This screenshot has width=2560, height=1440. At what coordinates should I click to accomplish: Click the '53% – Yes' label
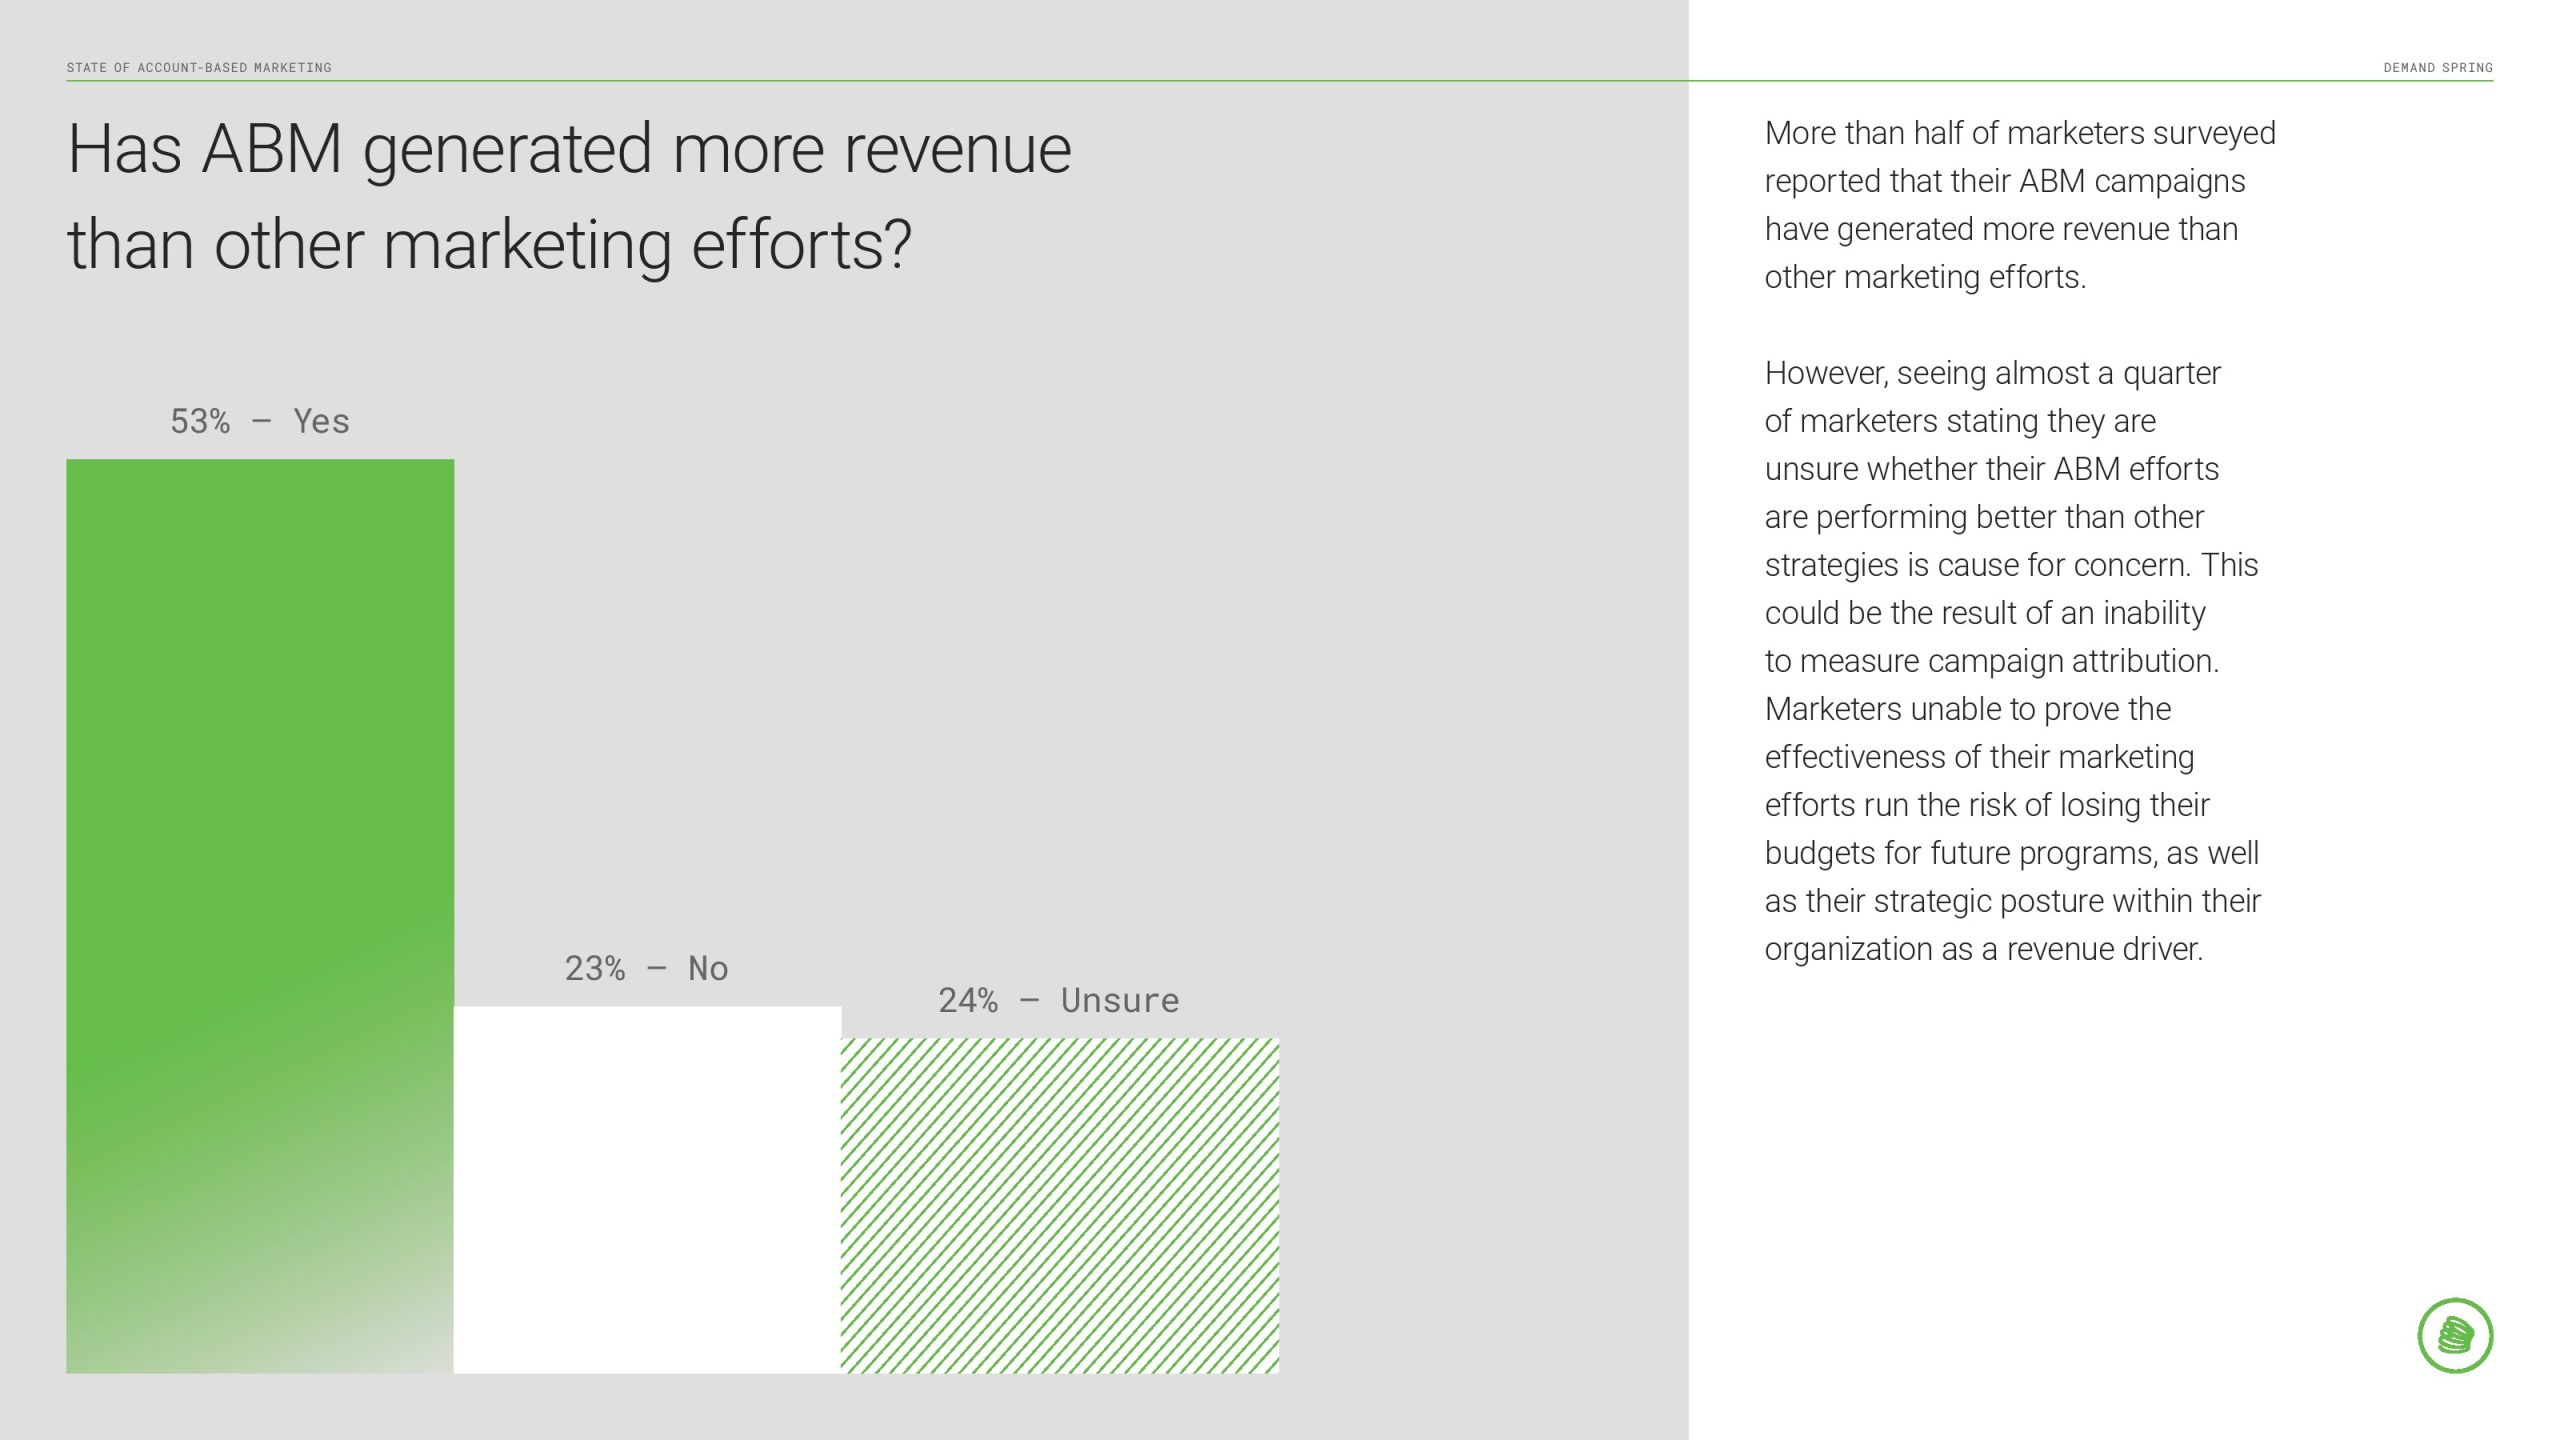tap(260, 421)
